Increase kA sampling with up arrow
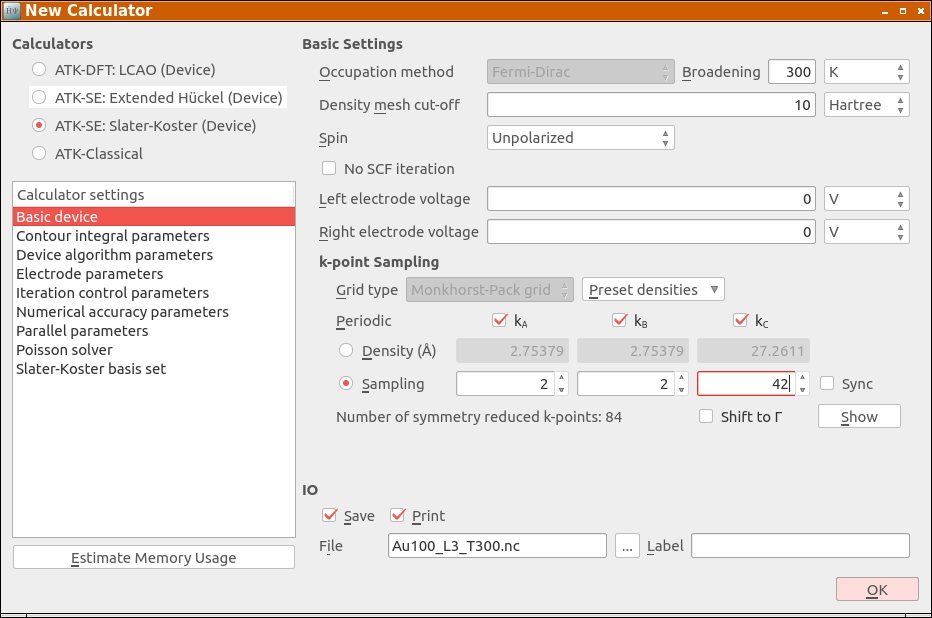The height and width of the screenshot is (618, 932). pyautogui.click(x=562, y=377)
